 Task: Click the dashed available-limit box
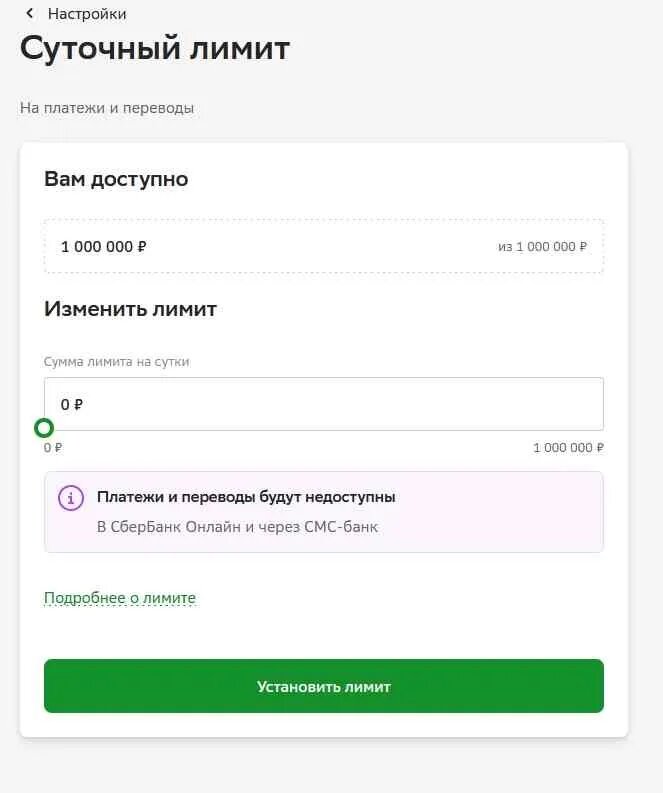click(x=324, y=246)
